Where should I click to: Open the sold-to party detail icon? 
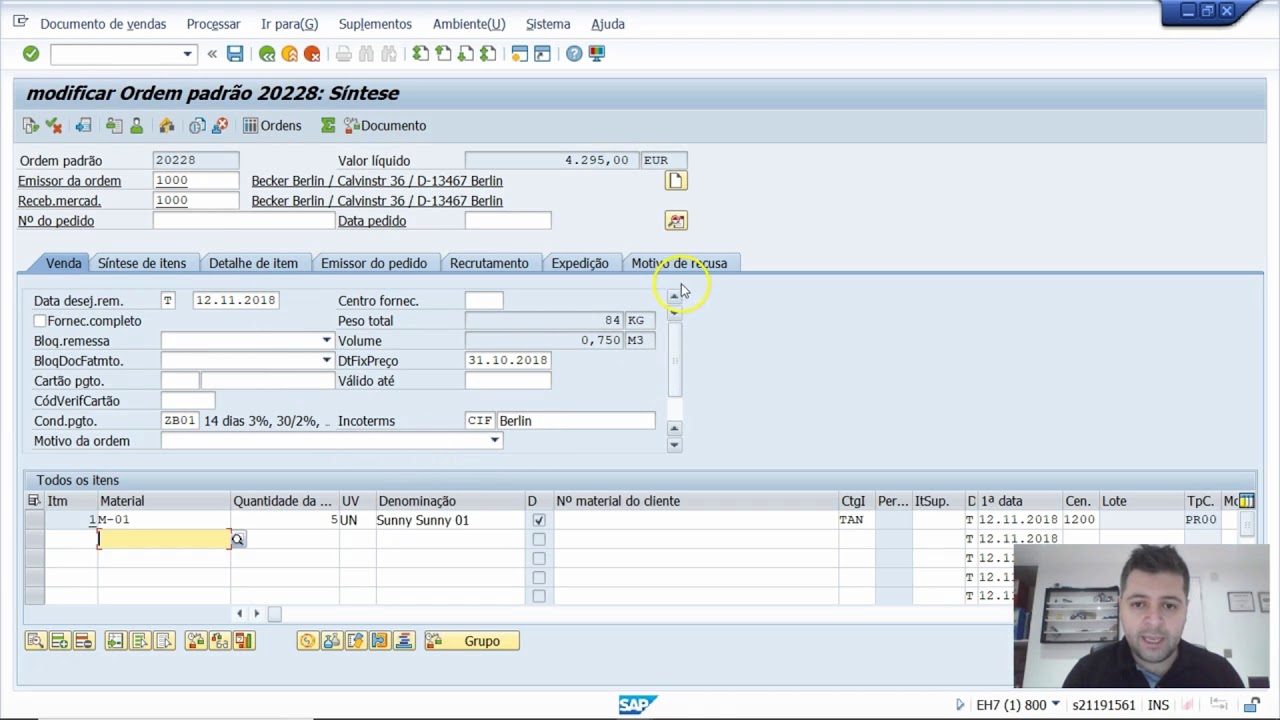tap(676, 181)
